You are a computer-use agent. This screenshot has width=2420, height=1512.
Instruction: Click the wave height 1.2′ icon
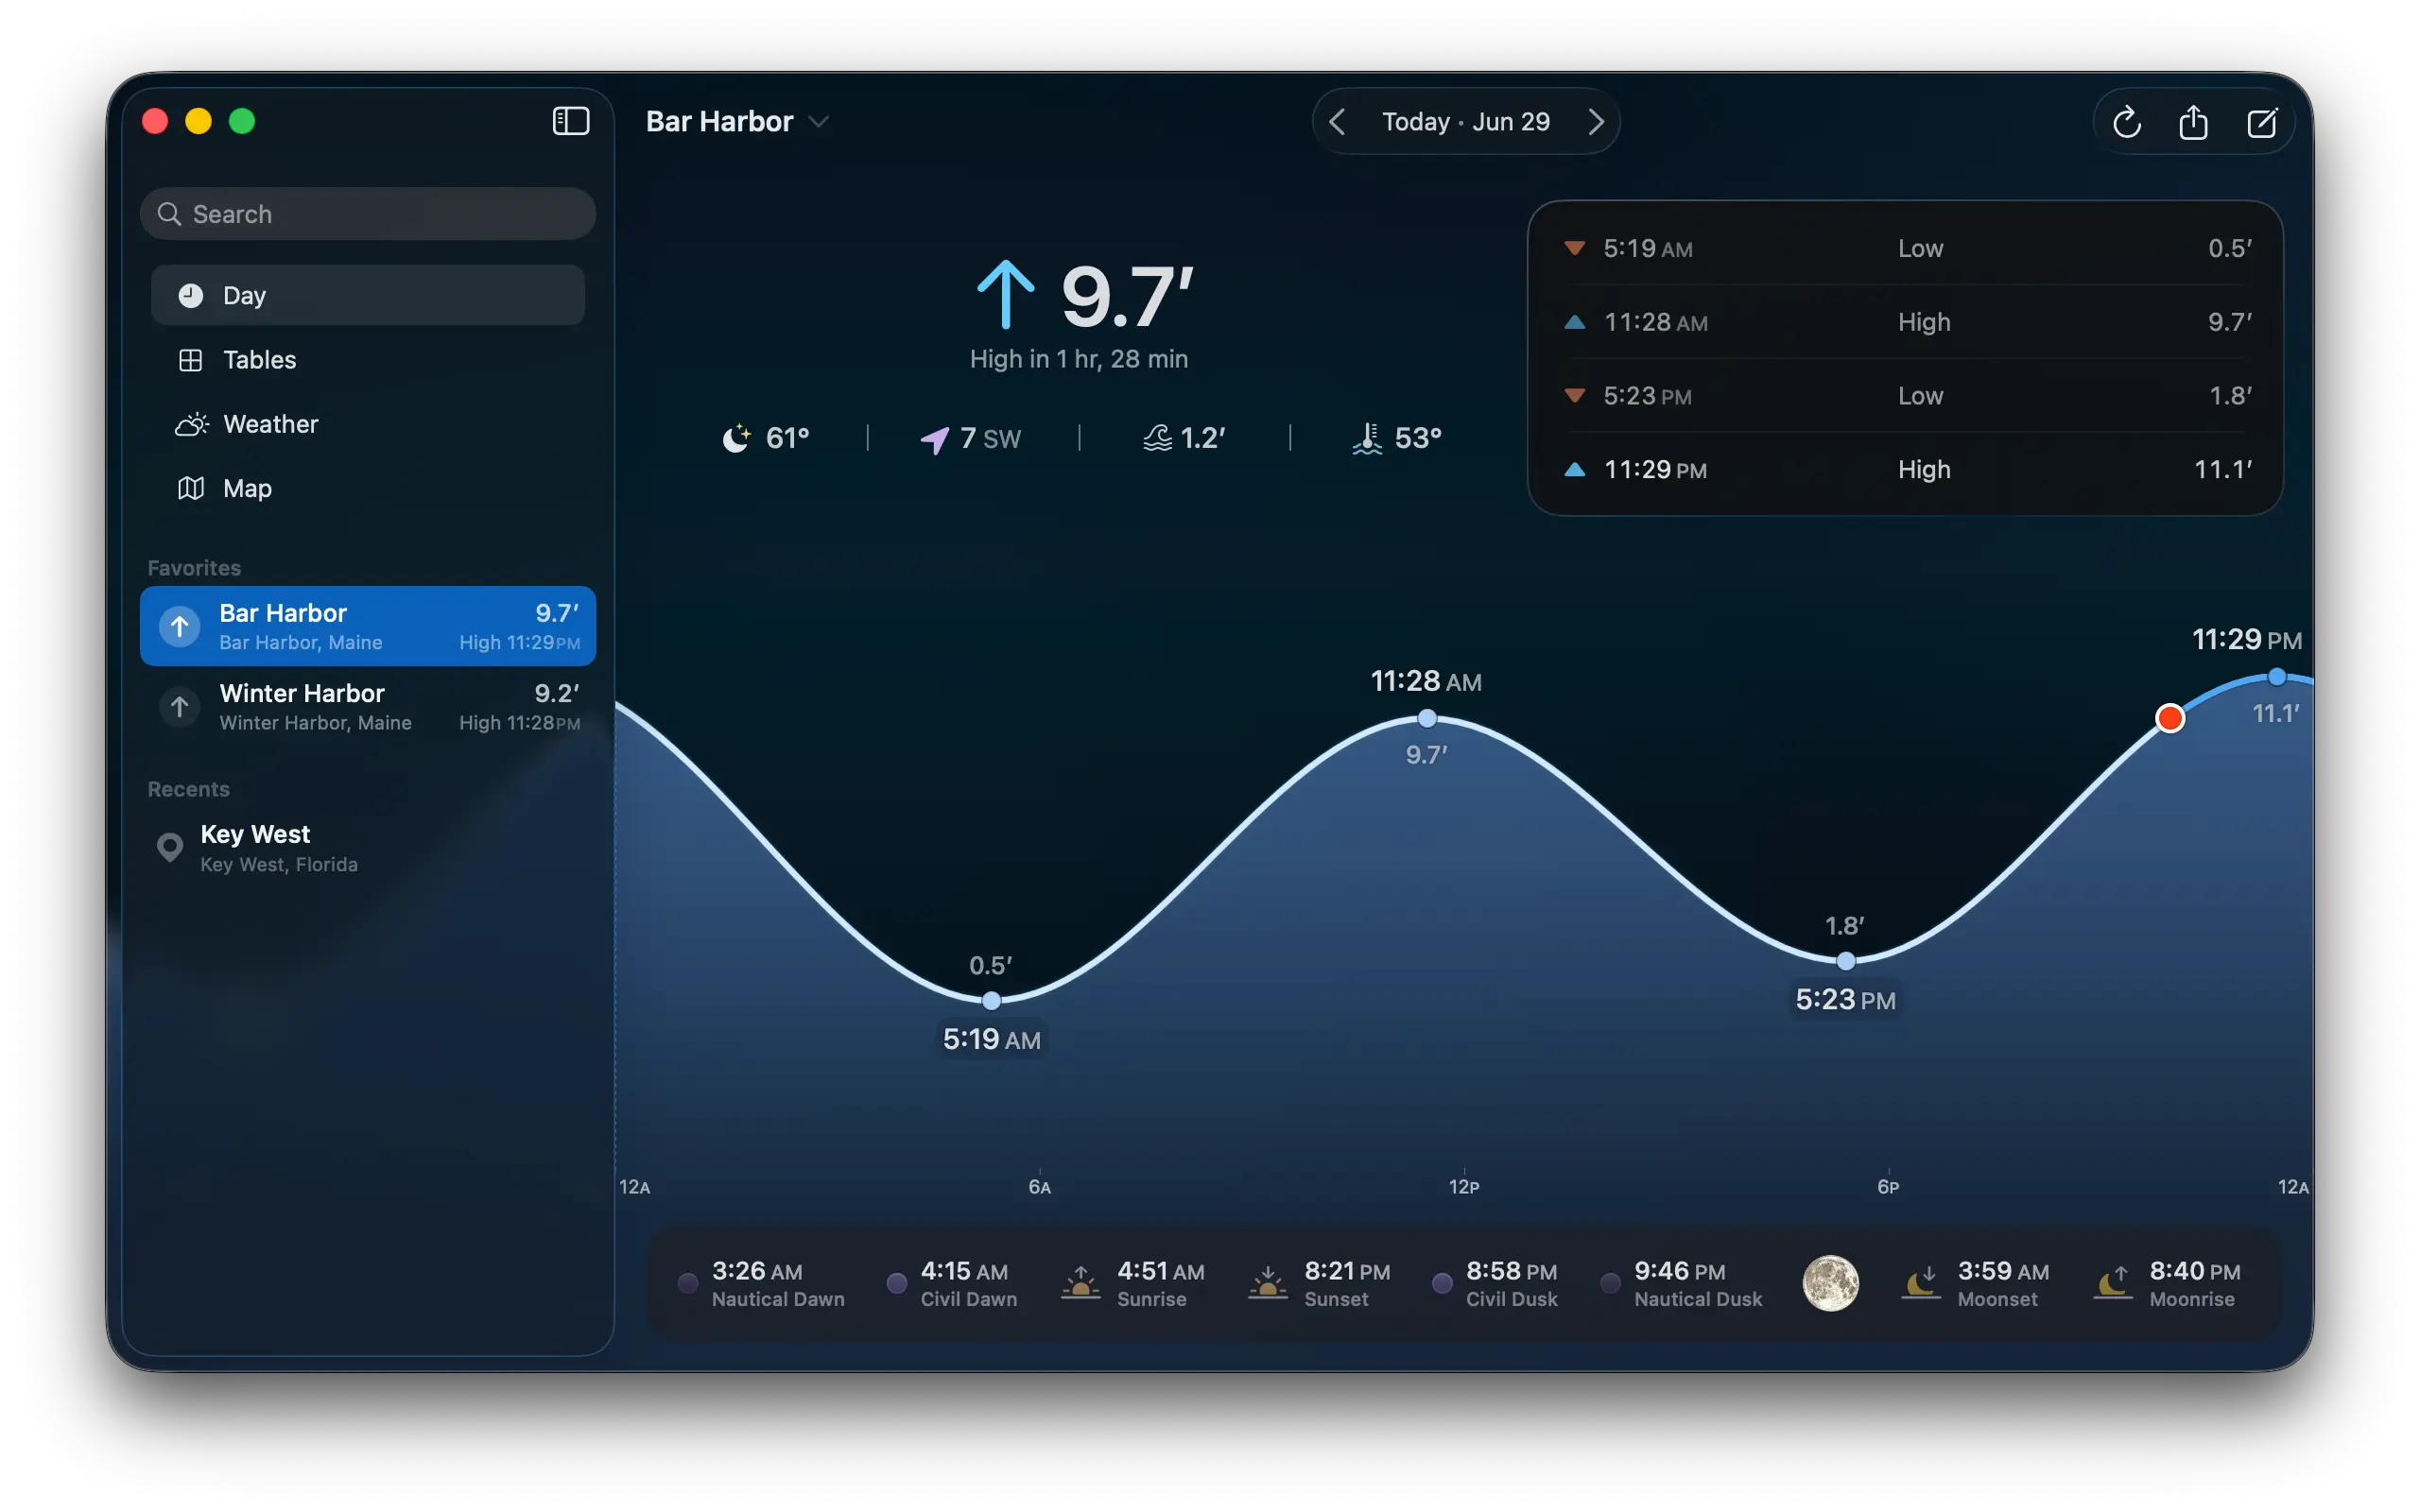coord(1157,438)
